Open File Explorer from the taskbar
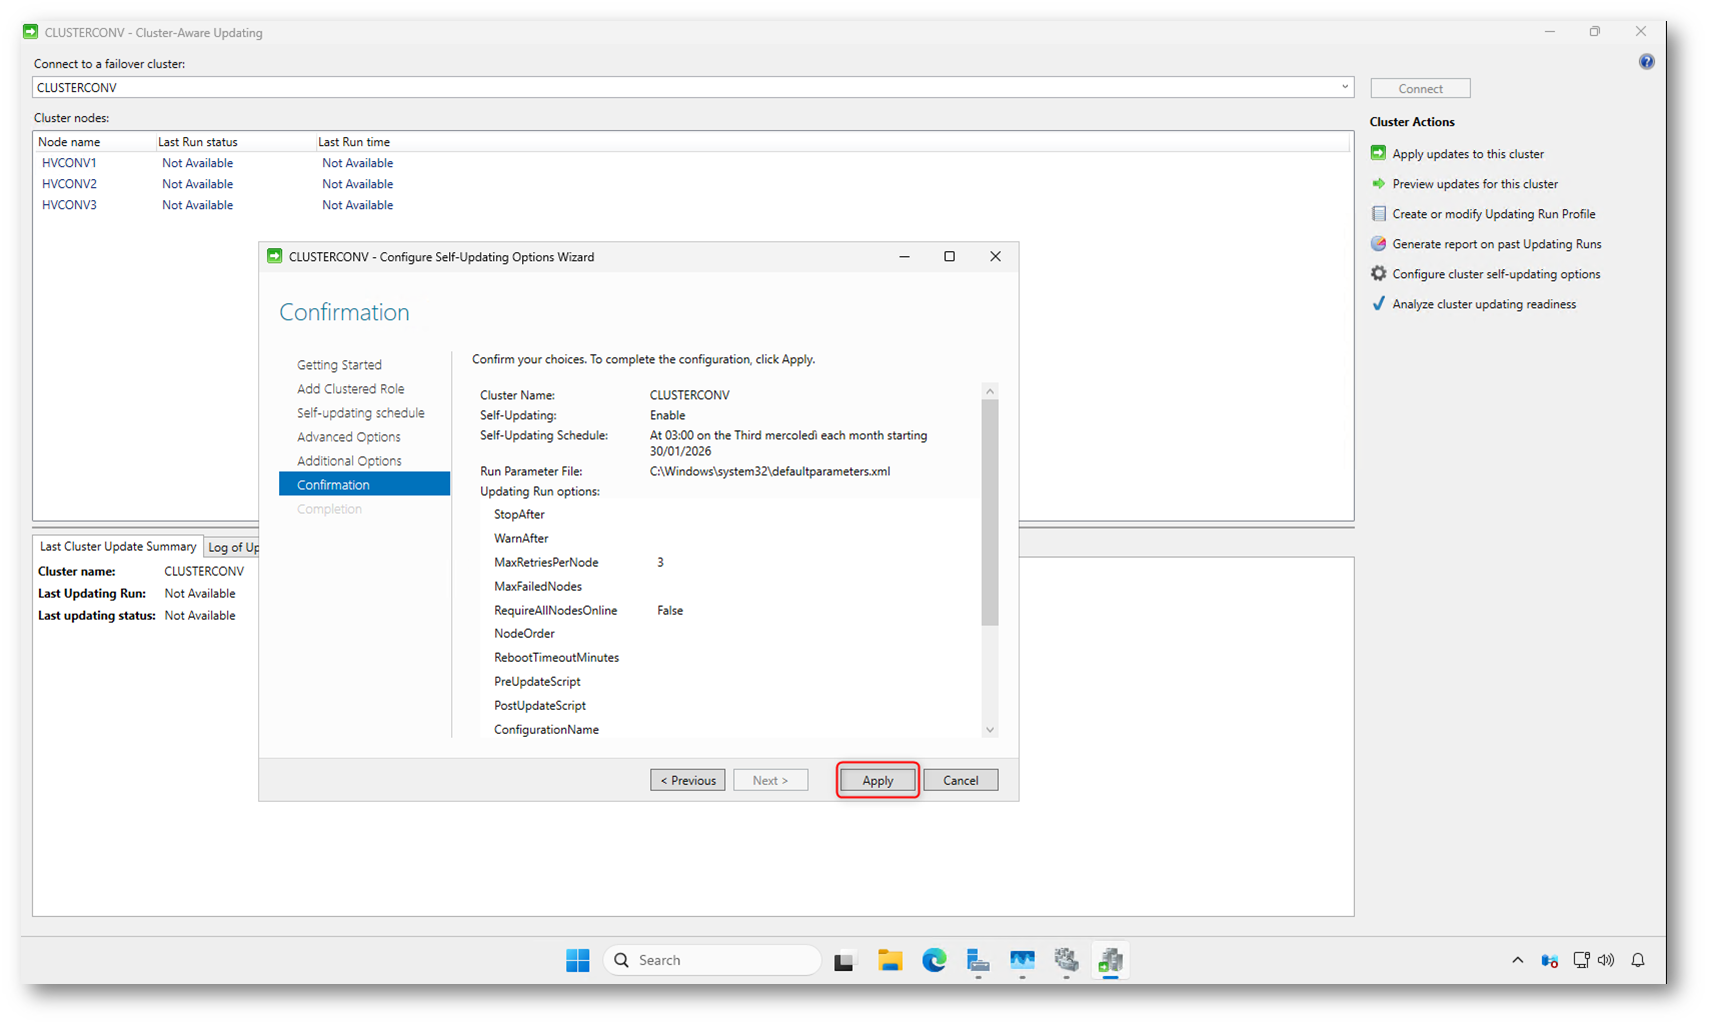The height and width of the screenshot is (1026, 1709). (x=889, y=960)
